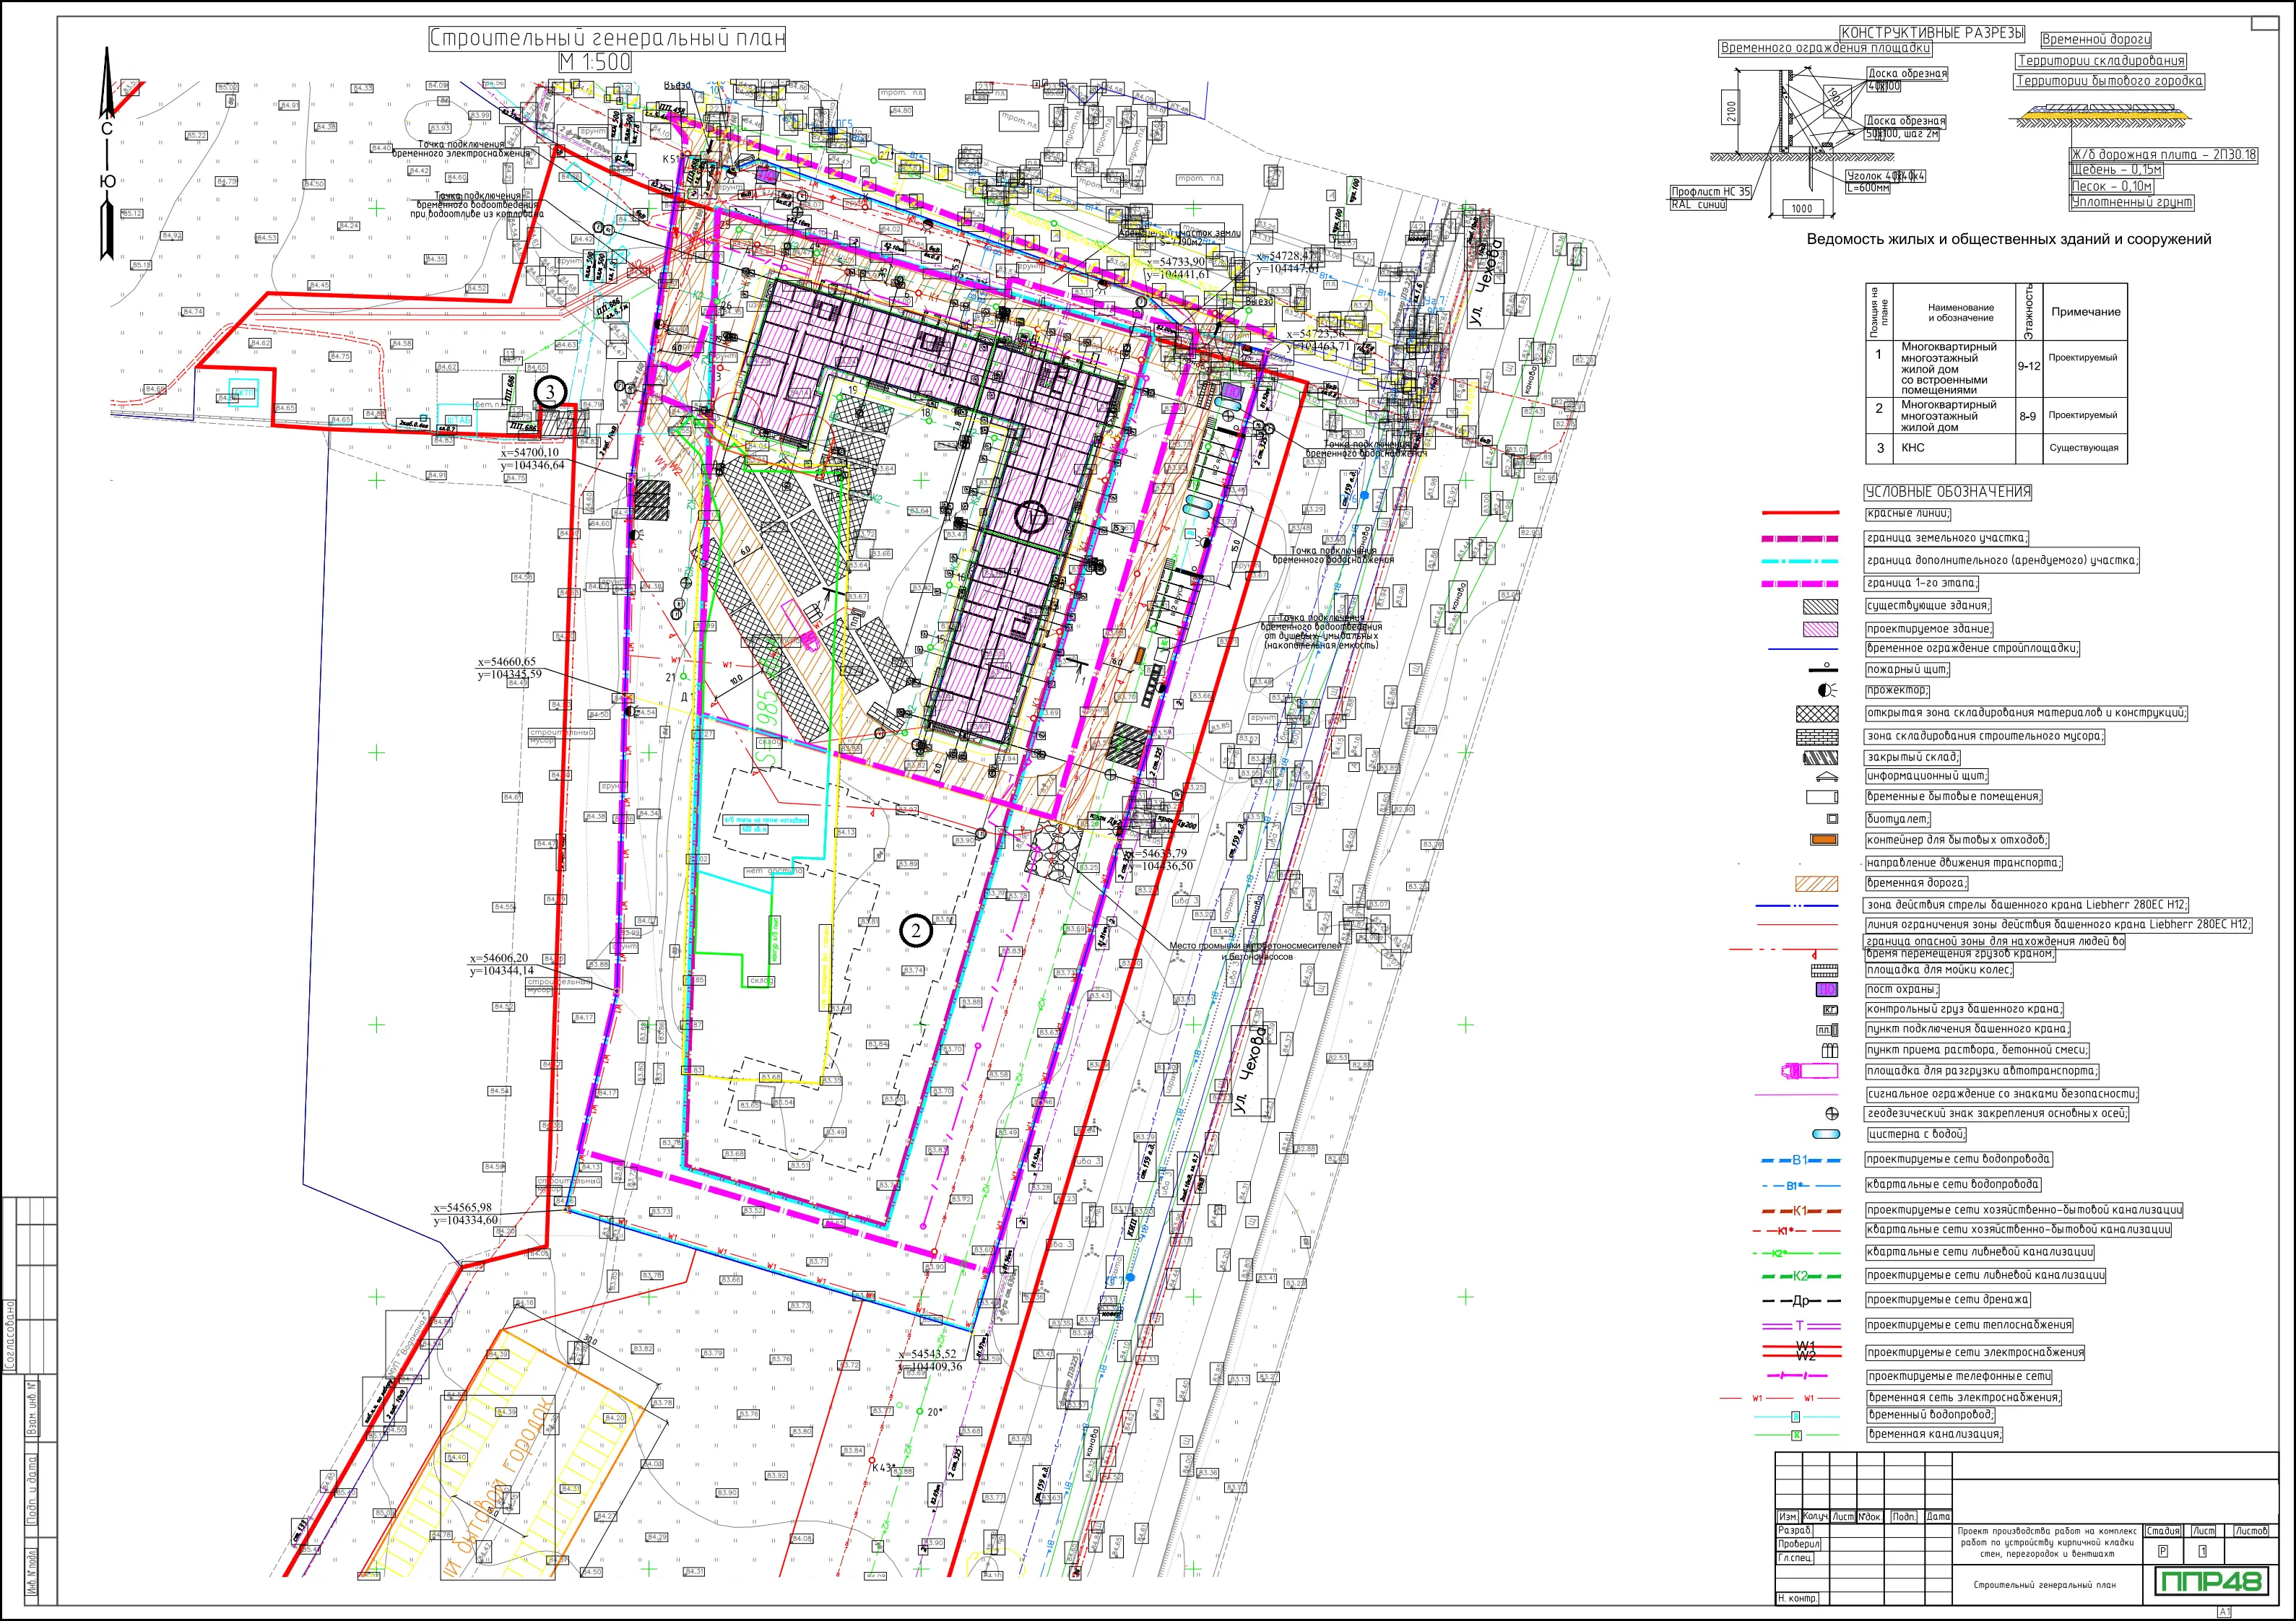Click the projector (прожектор) legend symbol

(1826, 690)
